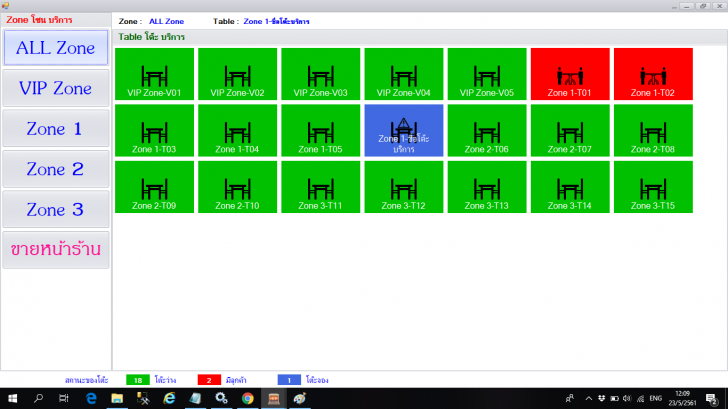Switch to the restaurant app taskbar icon

pyautogui.click(x=273, y=398)
